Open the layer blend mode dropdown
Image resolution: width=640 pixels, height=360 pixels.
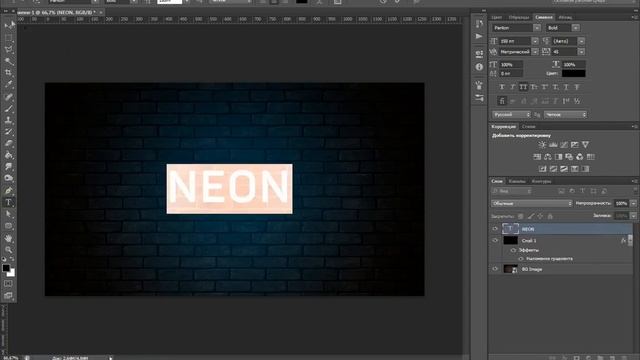(531, 203)
